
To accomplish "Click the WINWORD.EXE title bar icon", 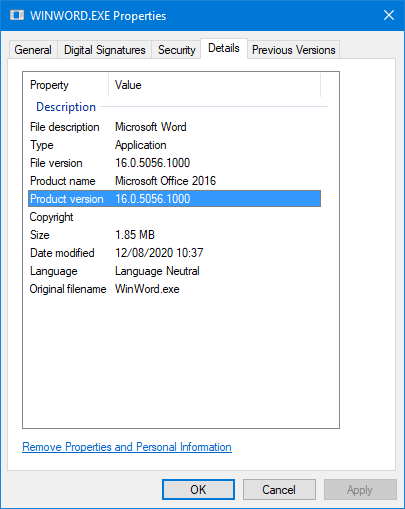I will pos(17,15).
